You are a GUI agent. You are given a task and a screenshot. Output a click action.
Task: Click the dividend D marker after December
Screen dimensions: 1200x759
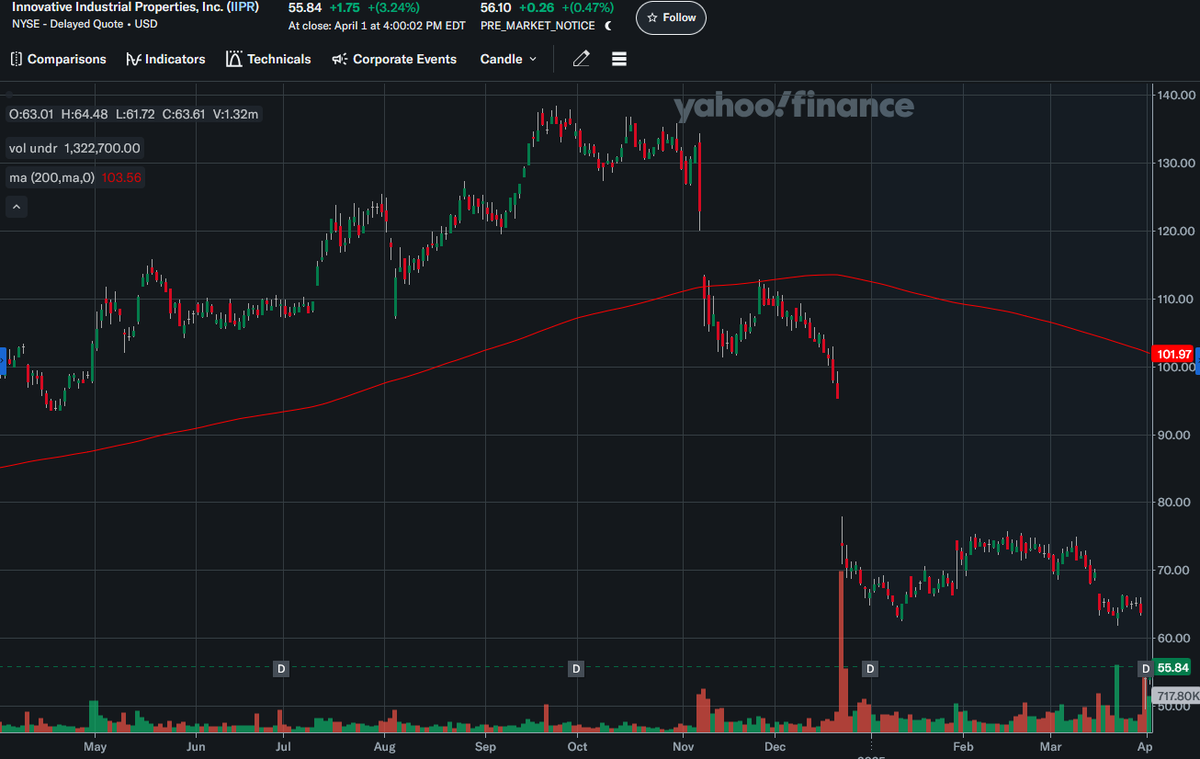click(870, 668)
